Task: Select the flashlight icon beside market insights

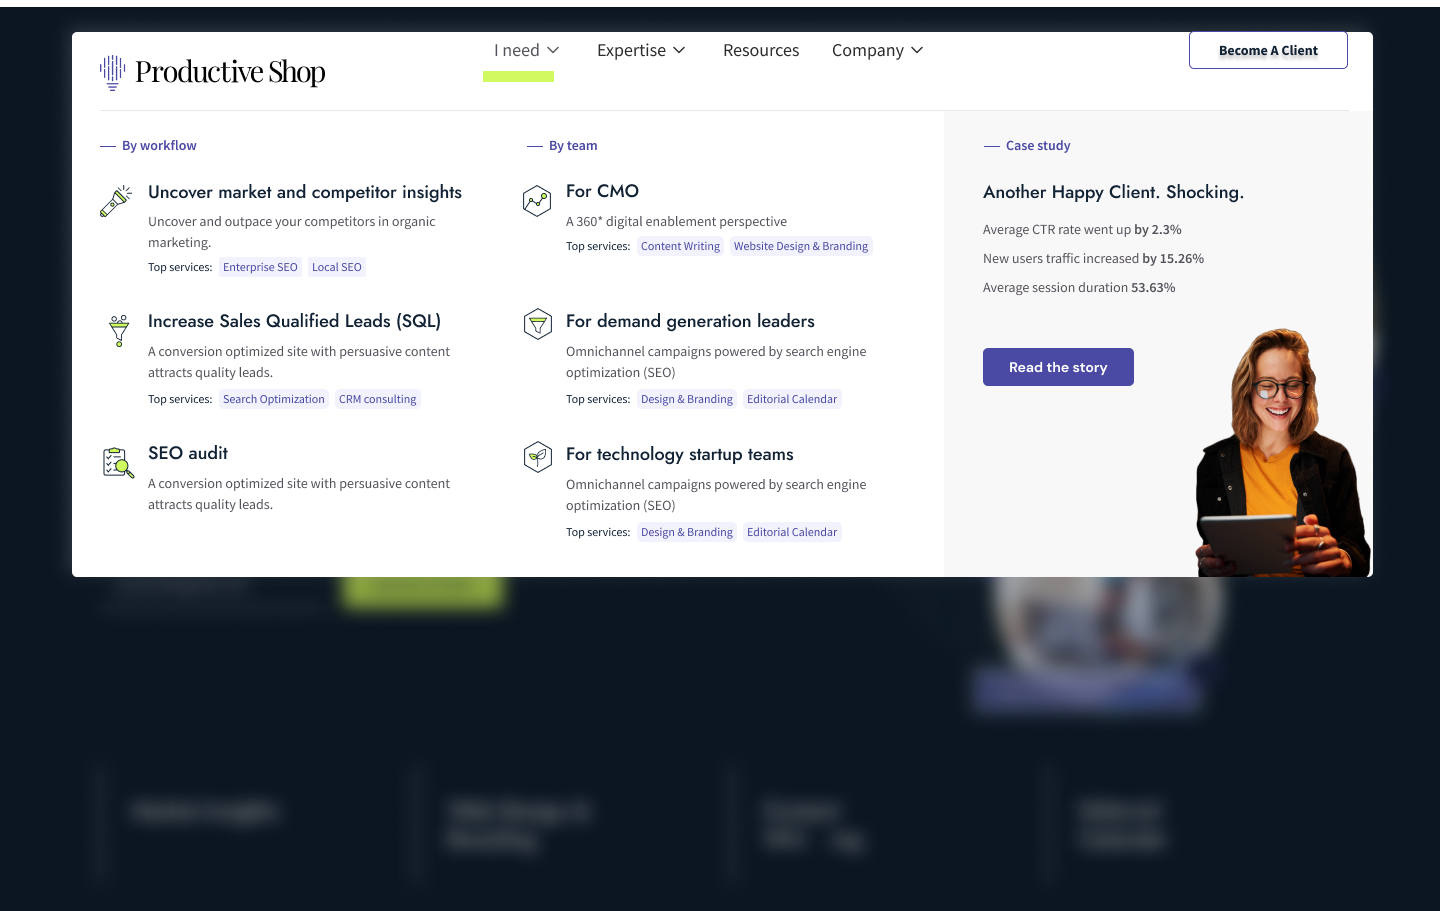Action: point(116,200)
